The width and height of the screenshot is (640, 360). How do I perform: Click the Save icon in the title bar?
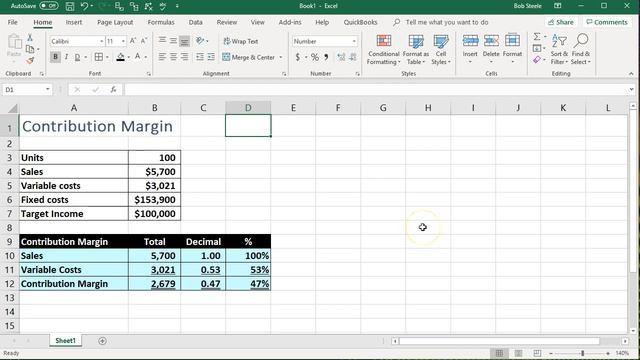point(70,6)
